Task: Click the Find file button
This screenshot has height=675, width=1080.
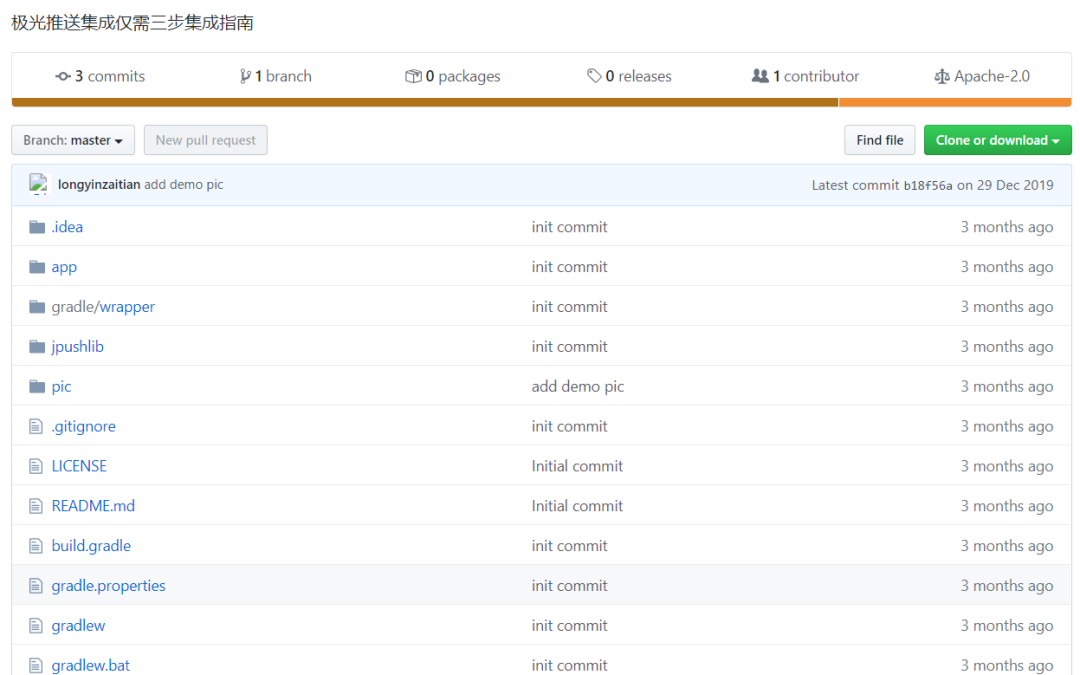Action: point(880,140)
